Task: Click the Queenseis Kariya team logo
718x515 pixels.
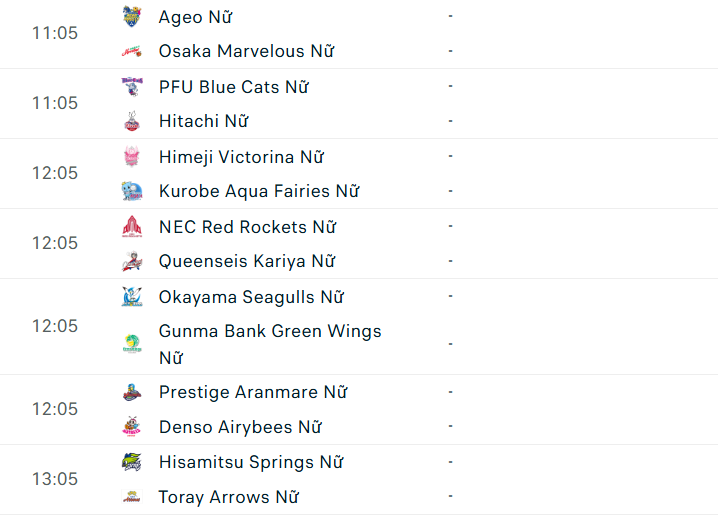Action: [x=132, y=261]
